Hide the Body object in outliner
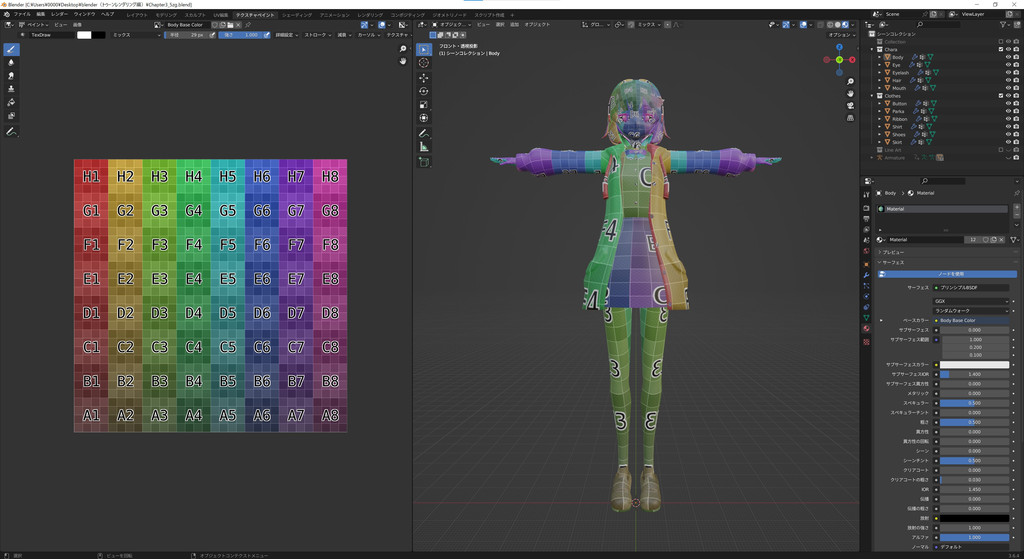 (1008, 57)
